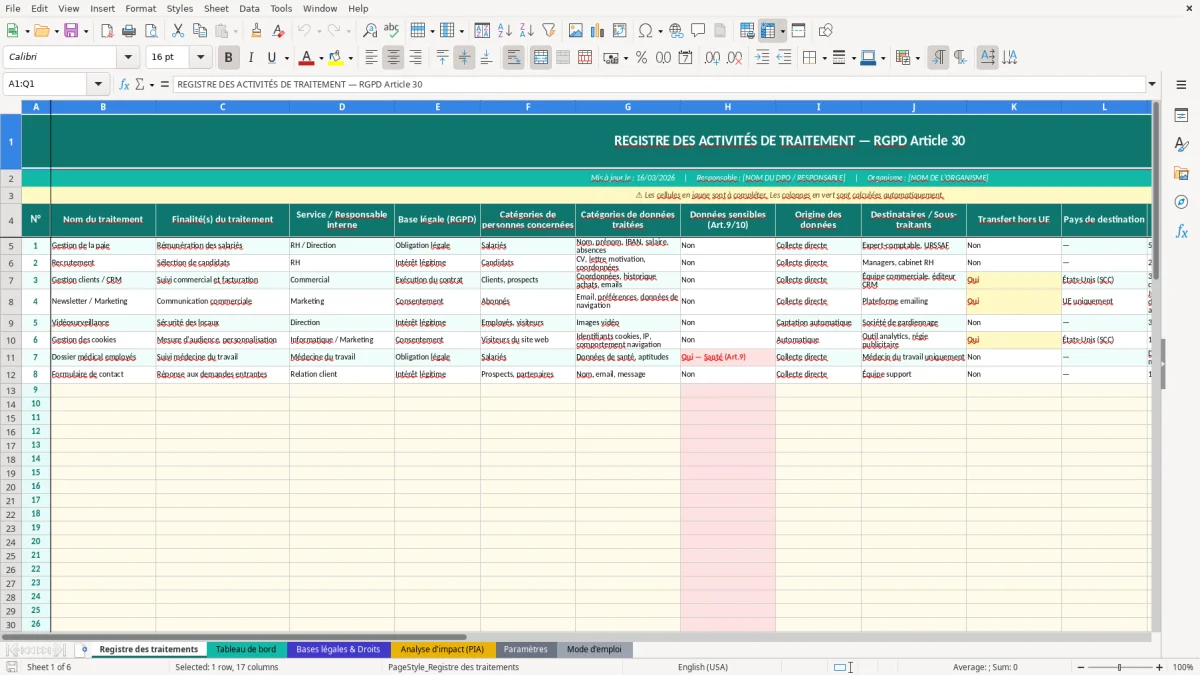The width and height of the screenshot is (1200, 675).
Task: Toggle Bold formatting
Action: point(229,58)
